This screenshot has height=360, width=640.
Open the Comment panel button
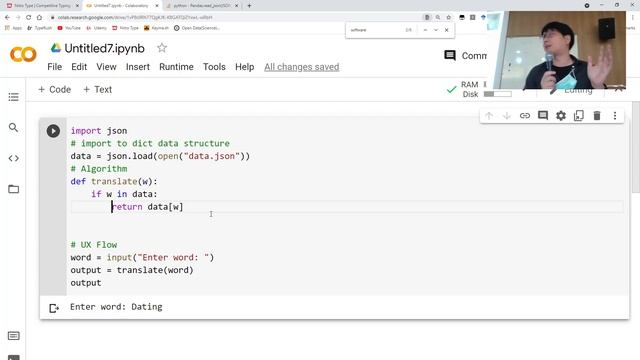465,56
